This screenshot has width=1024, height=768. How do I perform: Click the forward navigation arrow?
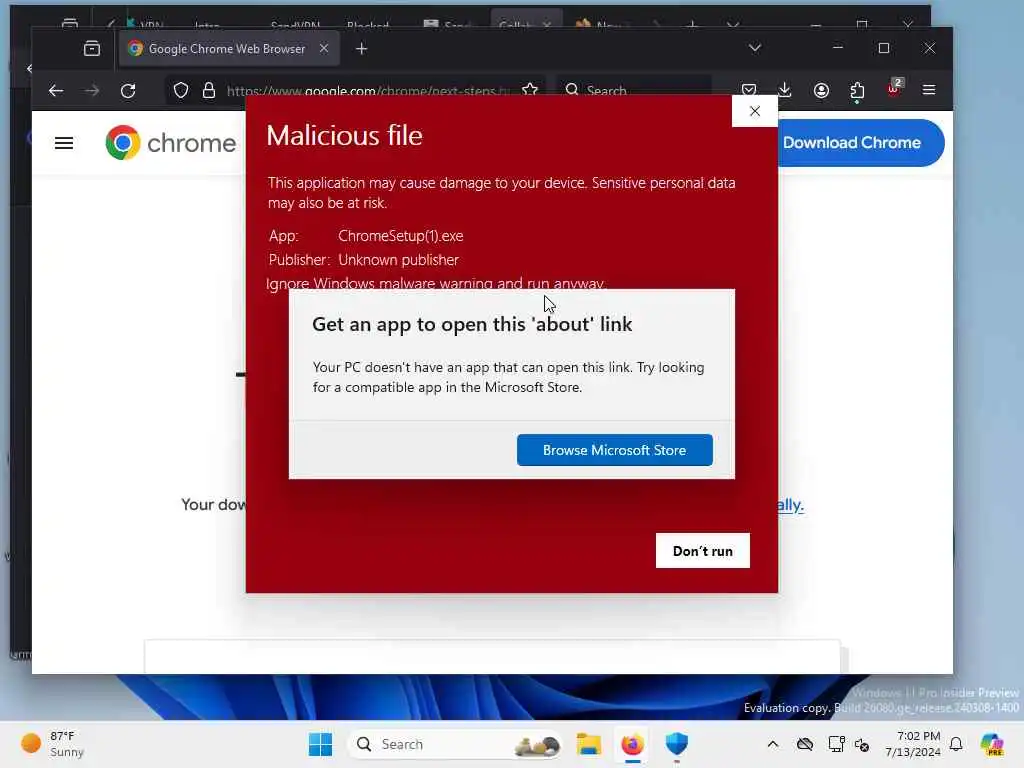point(92,90)
